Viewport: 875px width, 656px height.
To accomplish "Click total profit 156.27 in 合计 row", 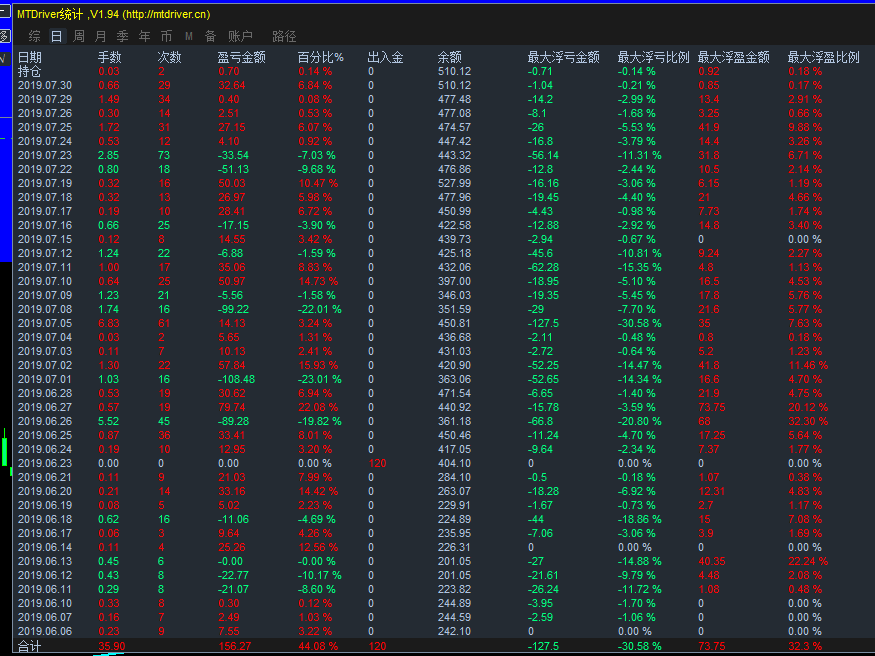I will pyautogui.click(x=234, y=646).
